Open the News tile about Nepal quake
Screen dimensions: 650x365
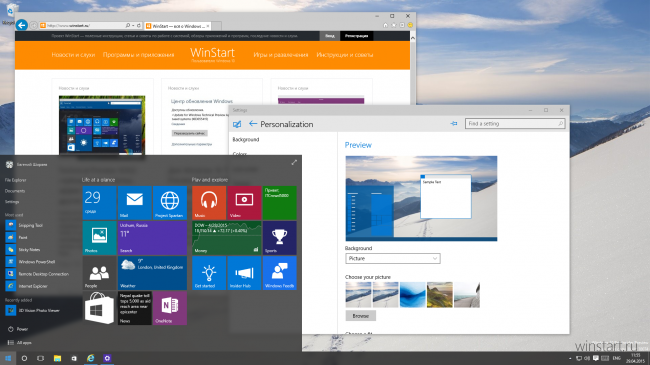pos(135,308)
